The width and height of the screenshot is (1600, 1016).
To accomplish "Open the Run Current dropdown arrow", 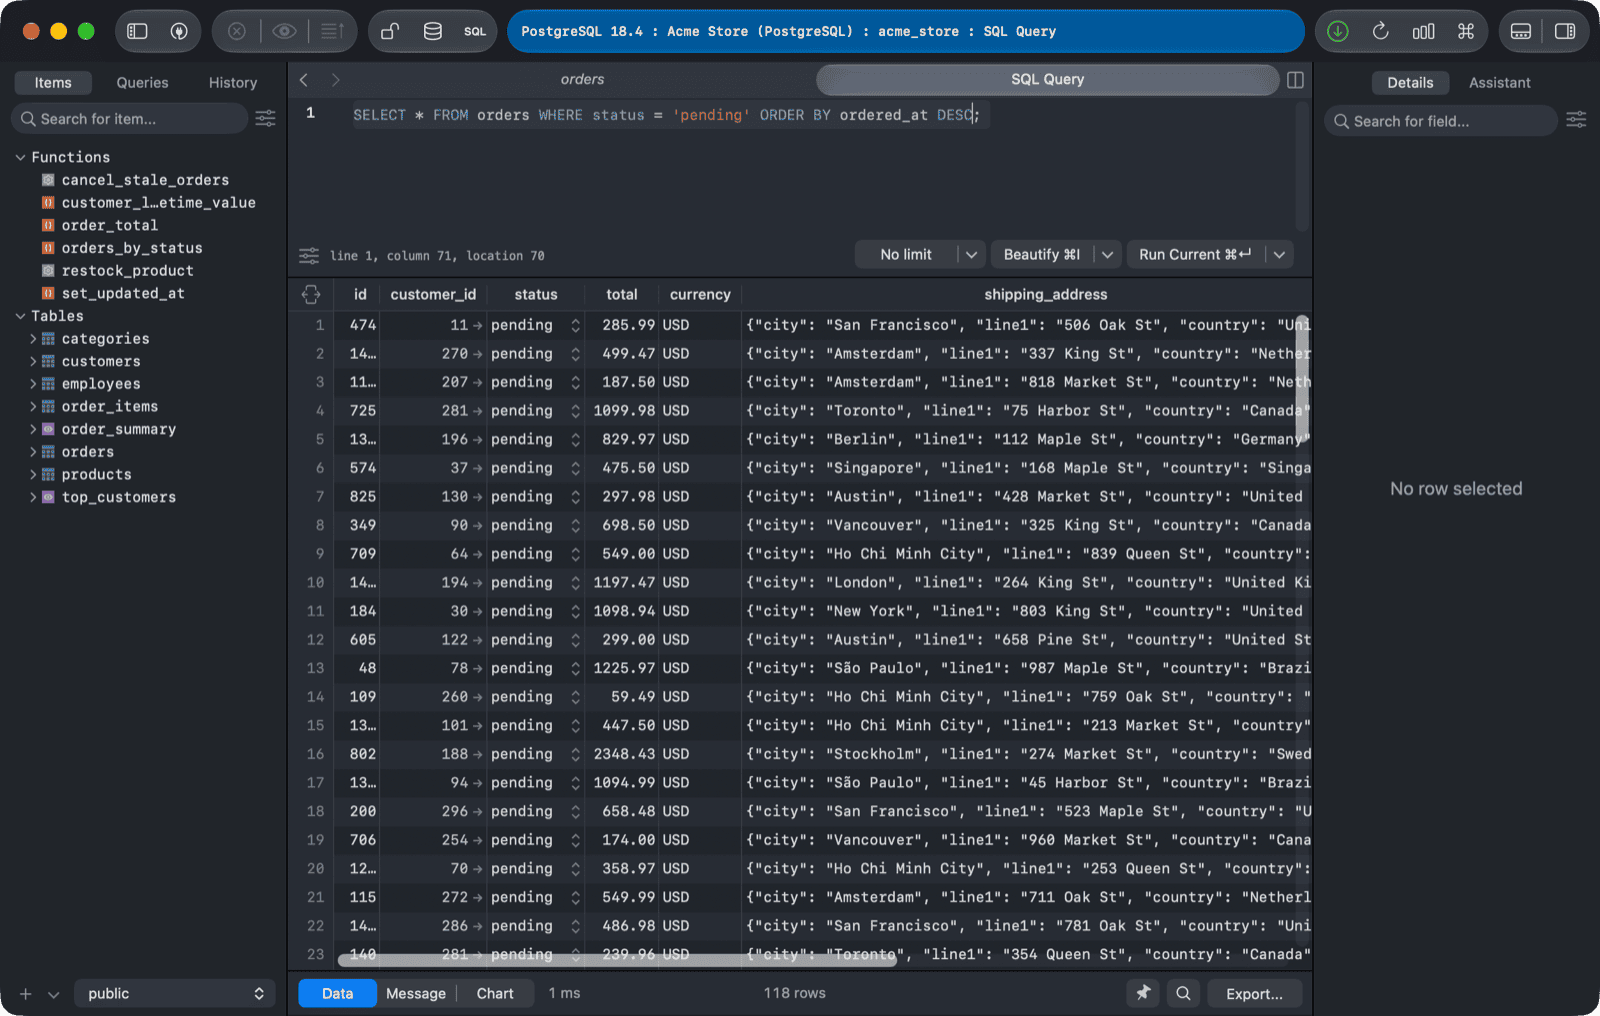I will pyautogui.click(x=1279, y=255).
